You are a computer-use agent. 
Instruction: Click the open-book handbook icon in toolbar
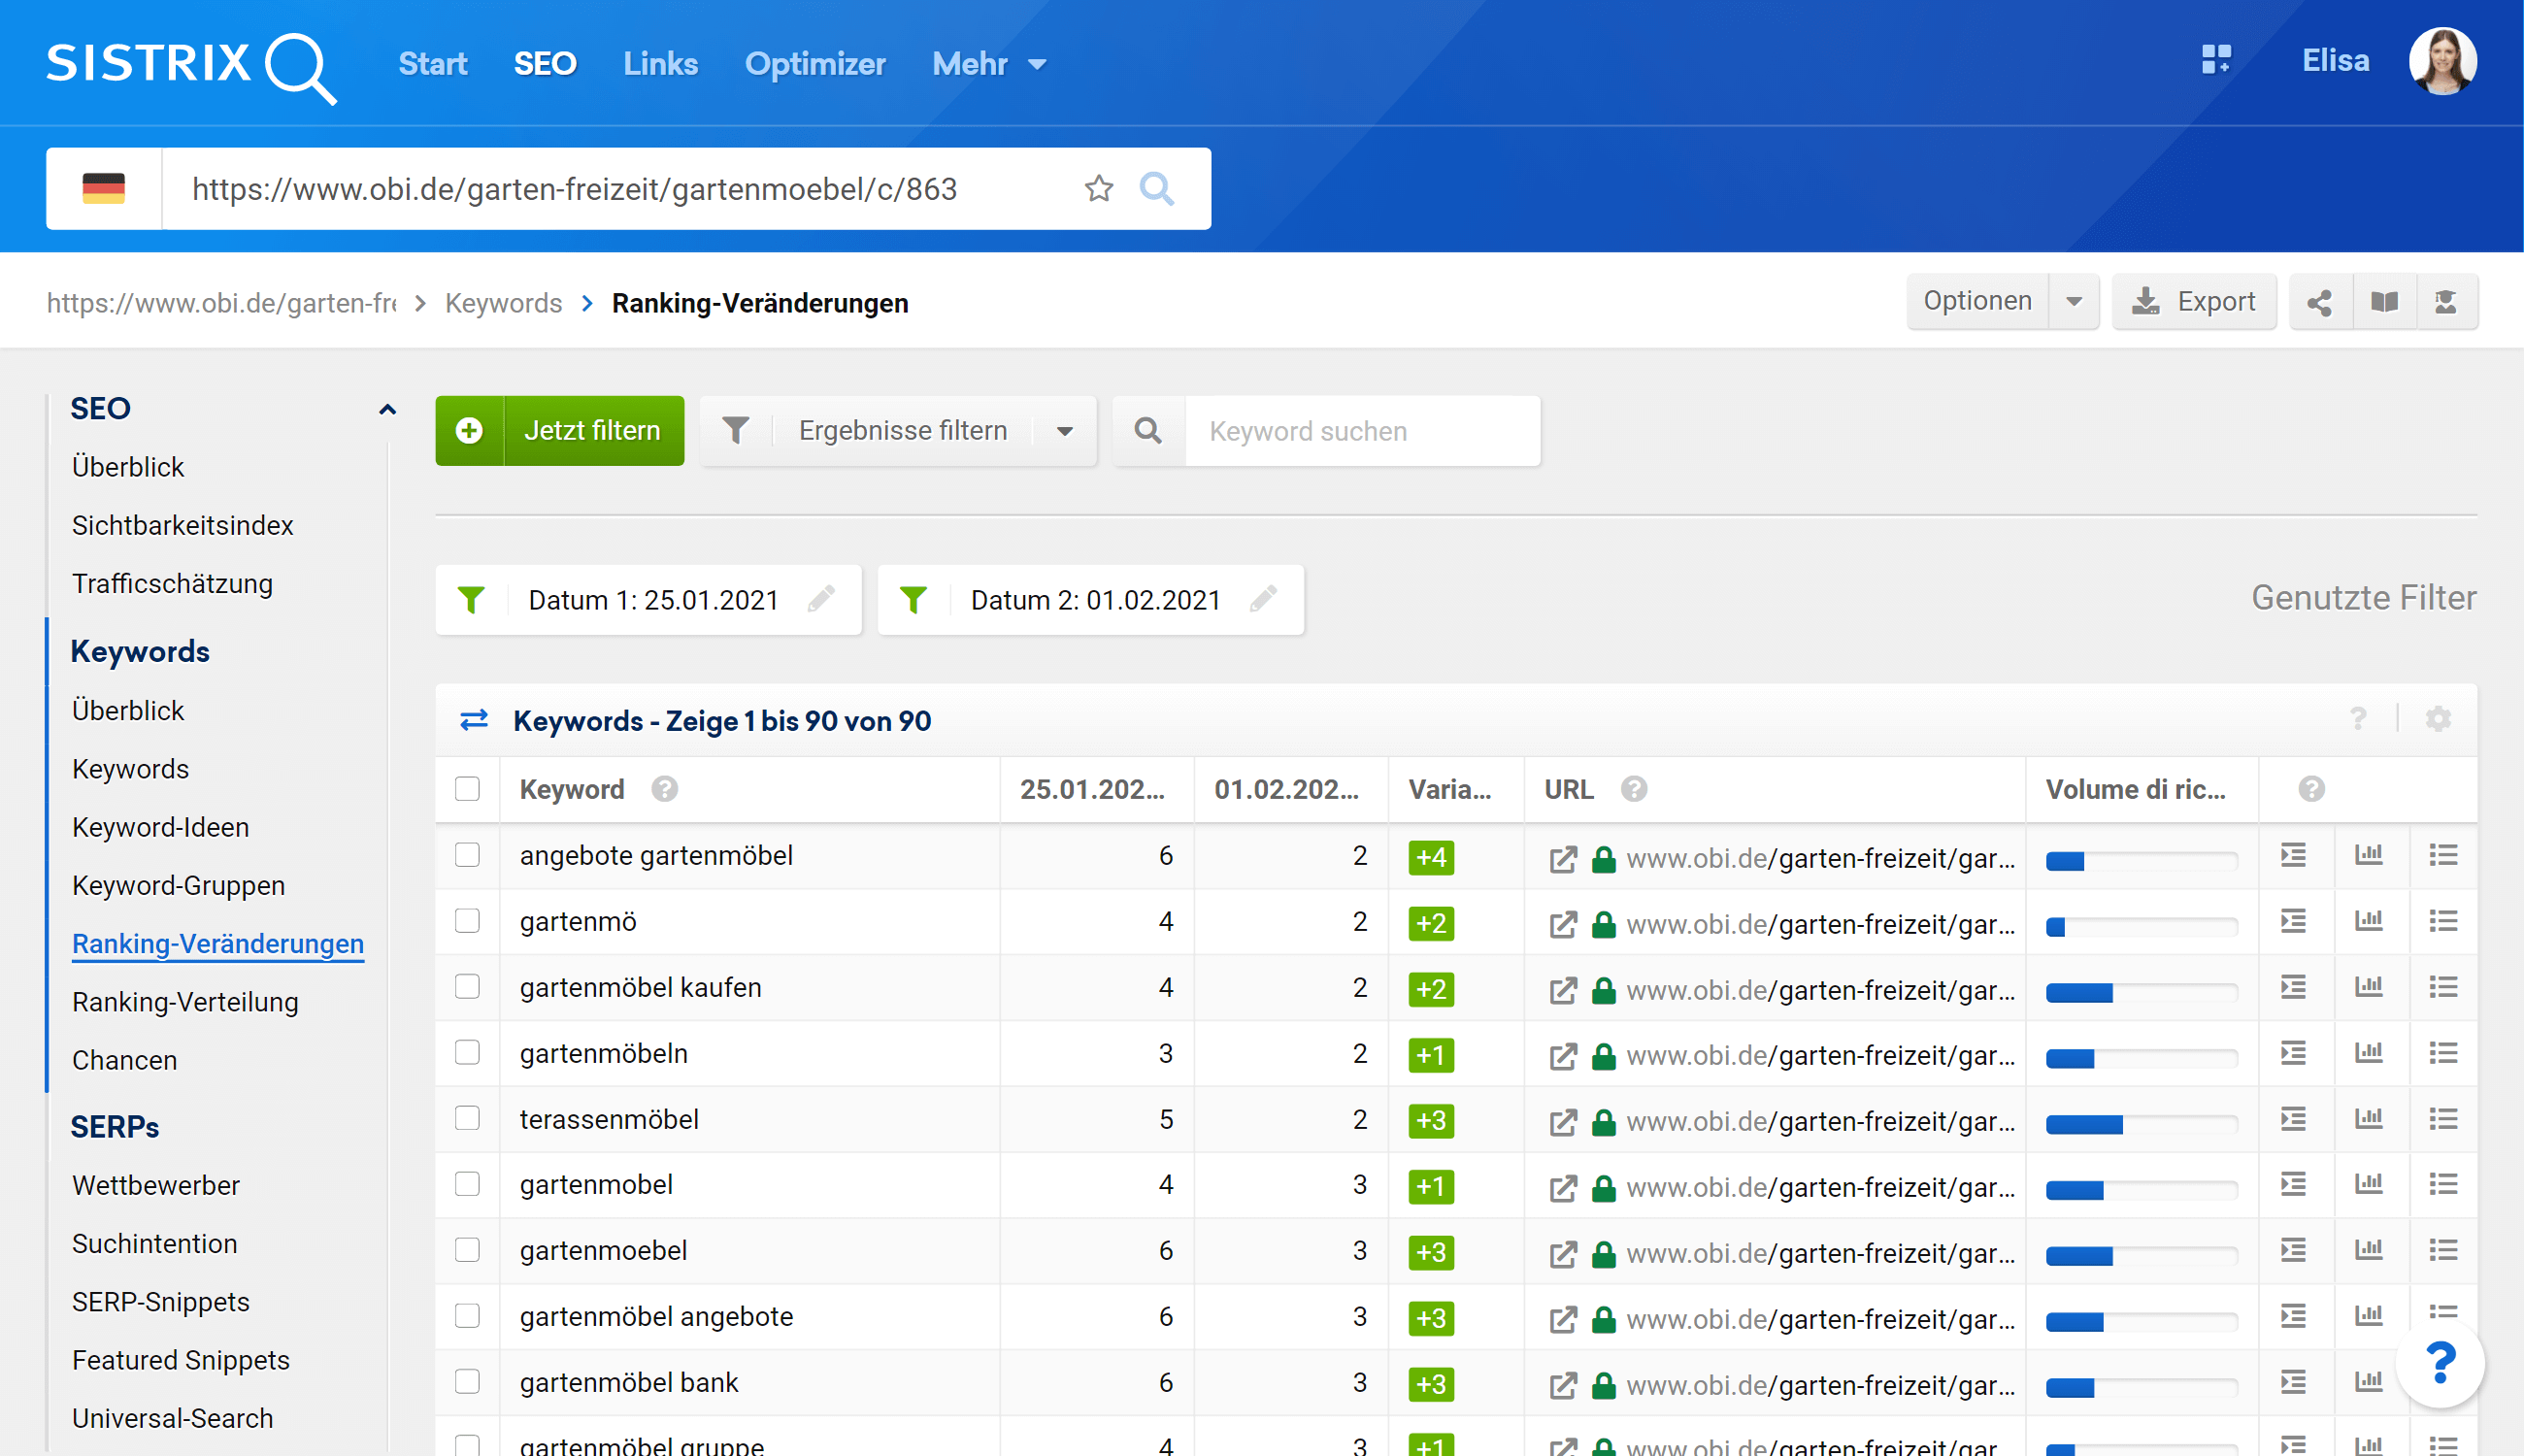[x=2384, y=301]
